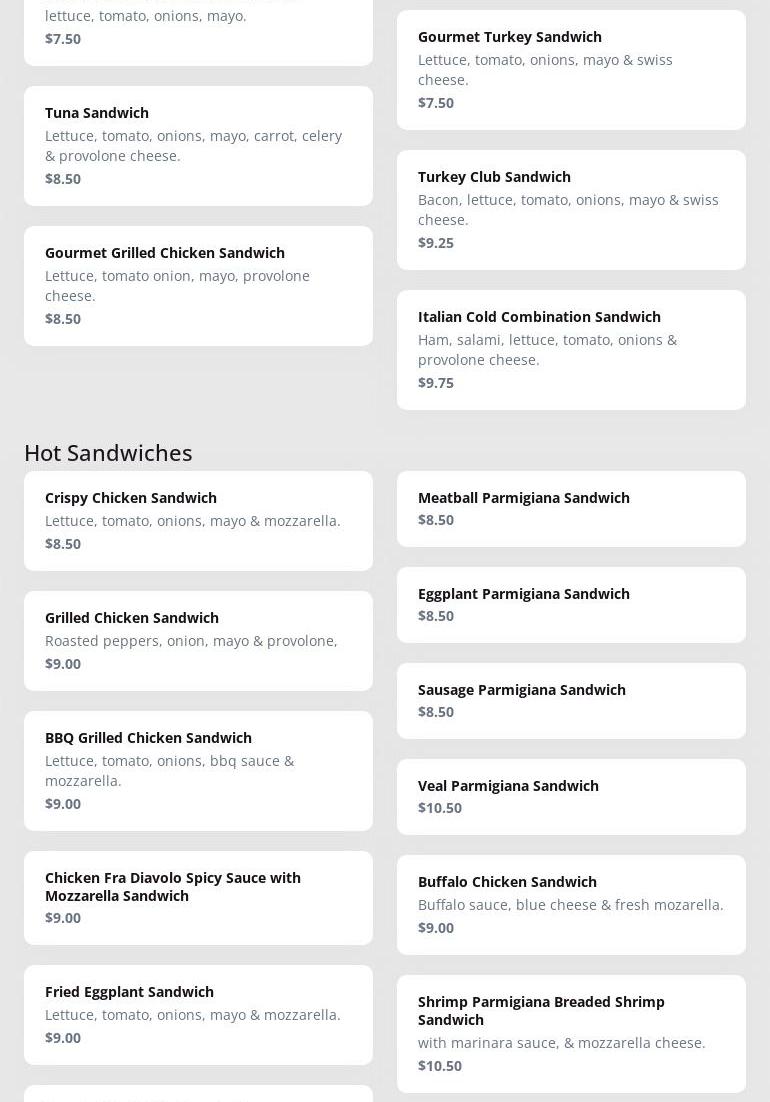Open the Grilled Chicken Sandwich with roasted peppers
Viewport: 770px width, 1102px height.
[x=198, y=640]
